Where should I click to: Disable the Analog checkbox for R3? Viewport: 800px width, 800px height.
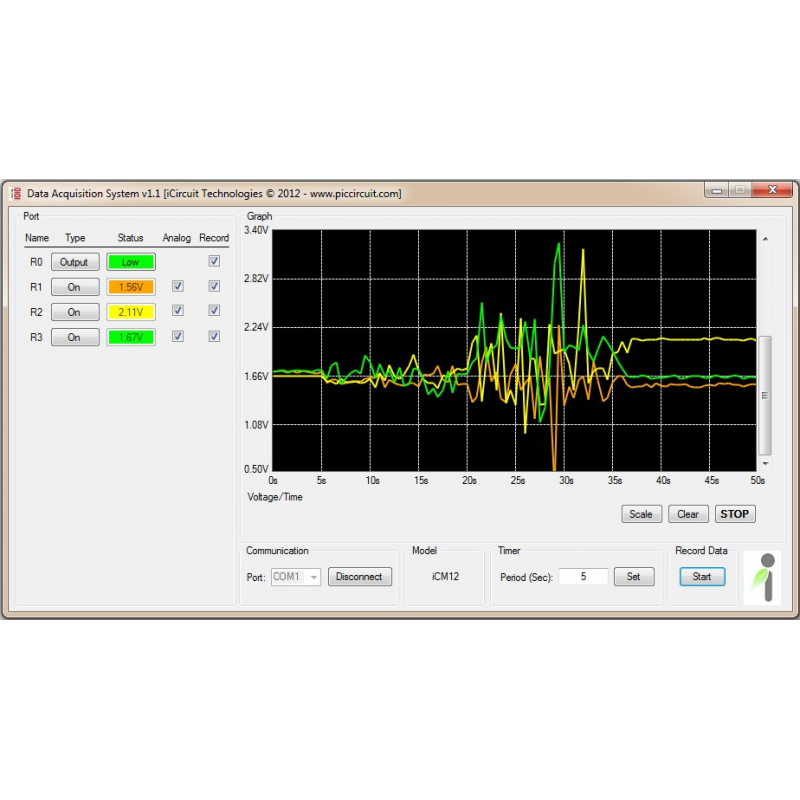click(177, 336)
